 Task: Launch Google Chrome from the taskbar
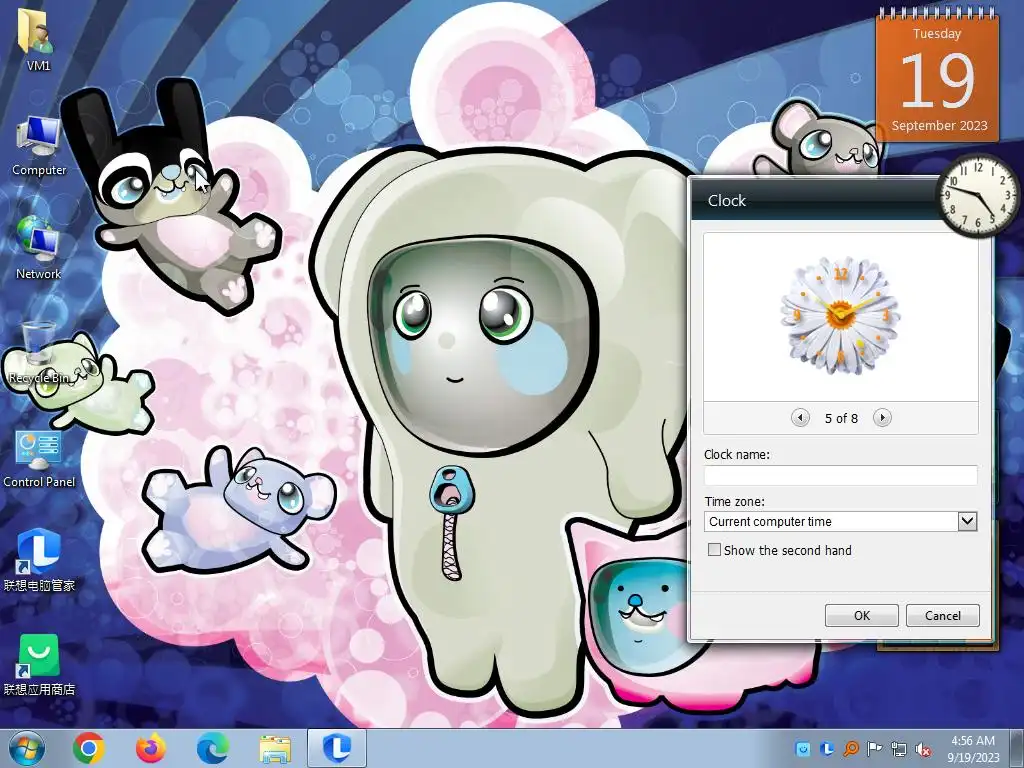pos(89,748)
